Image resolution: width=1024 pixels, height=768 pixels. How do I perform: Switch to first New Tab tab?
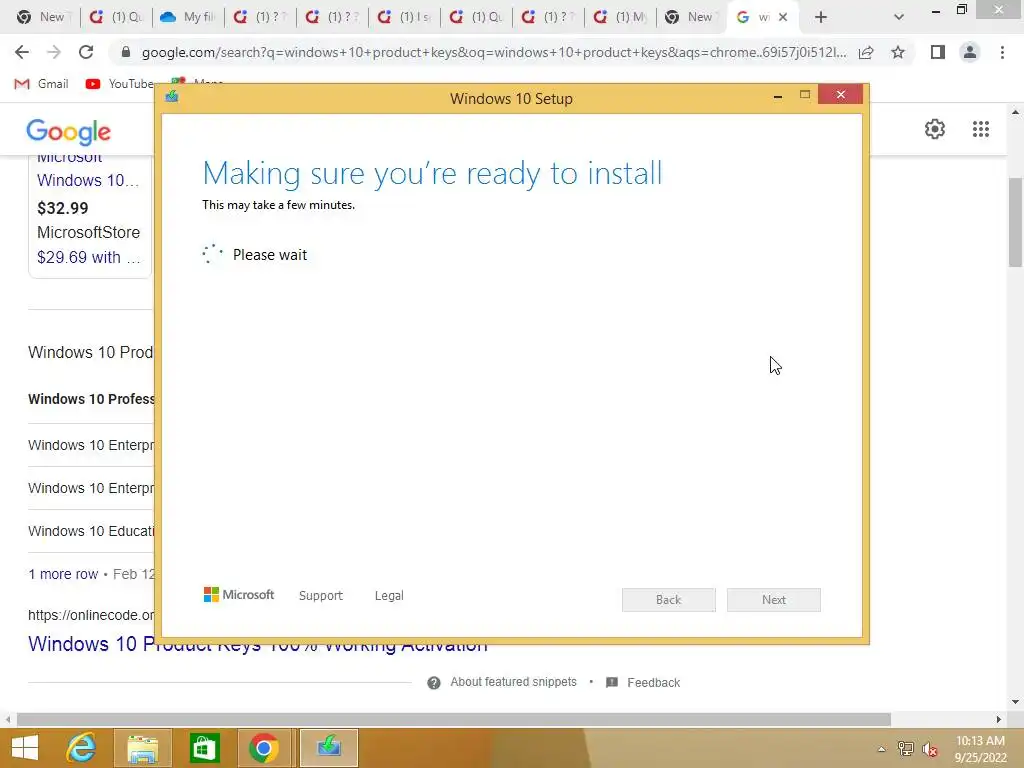(x=43, y=18)
